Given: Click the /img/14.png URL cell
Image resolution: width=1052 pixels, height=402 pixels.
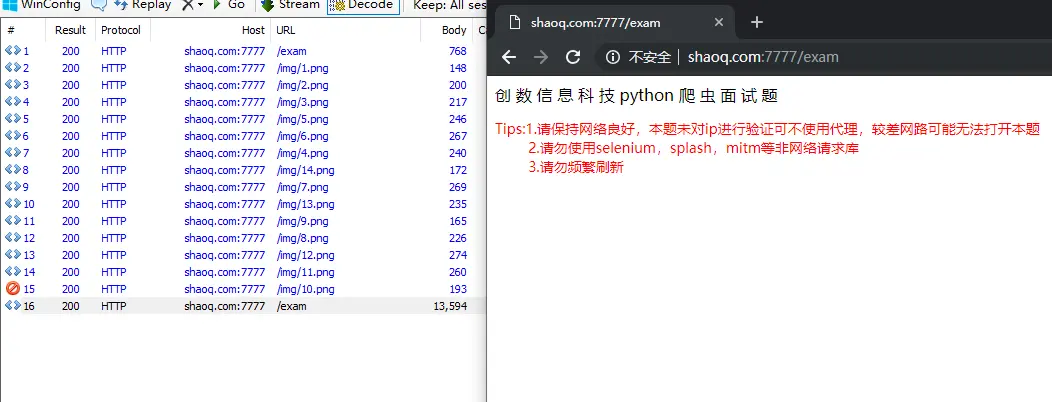Looking at the screenshot, I should tap(305, 170).
